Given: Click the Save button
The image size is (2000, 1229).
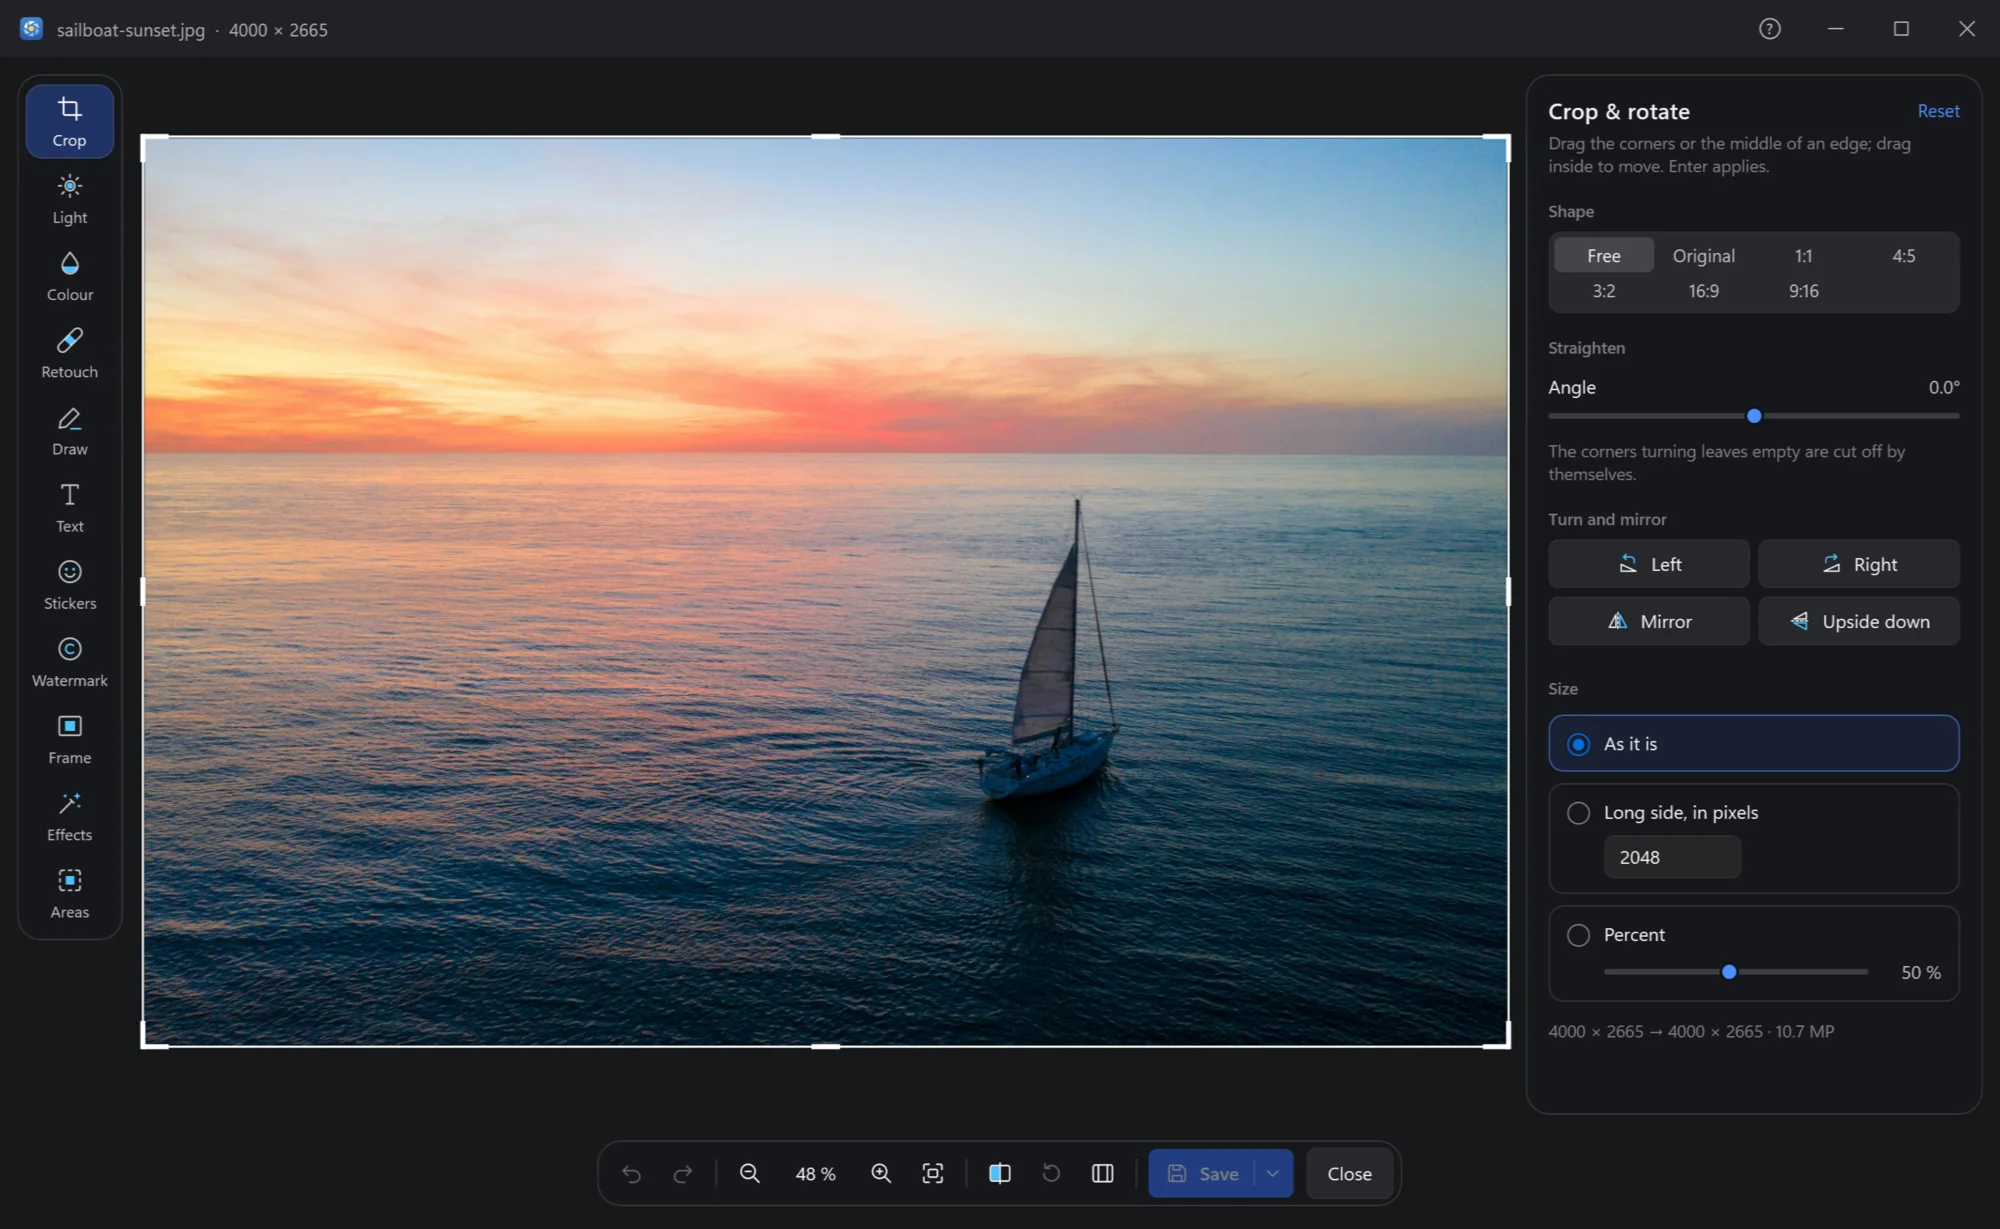Looking at the screenshot, I should pos(1202,1173).
